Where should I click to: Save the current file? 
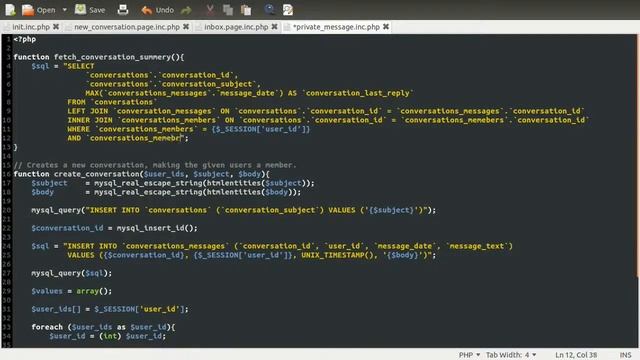click(90, 10)
